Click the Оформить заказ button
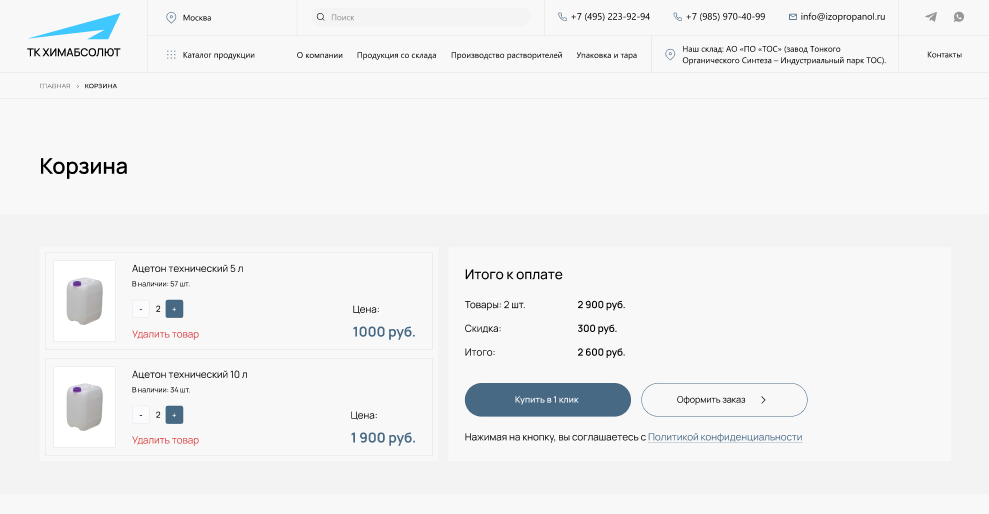The height and width of the screenshot is (514, 989). pos(724,400)
